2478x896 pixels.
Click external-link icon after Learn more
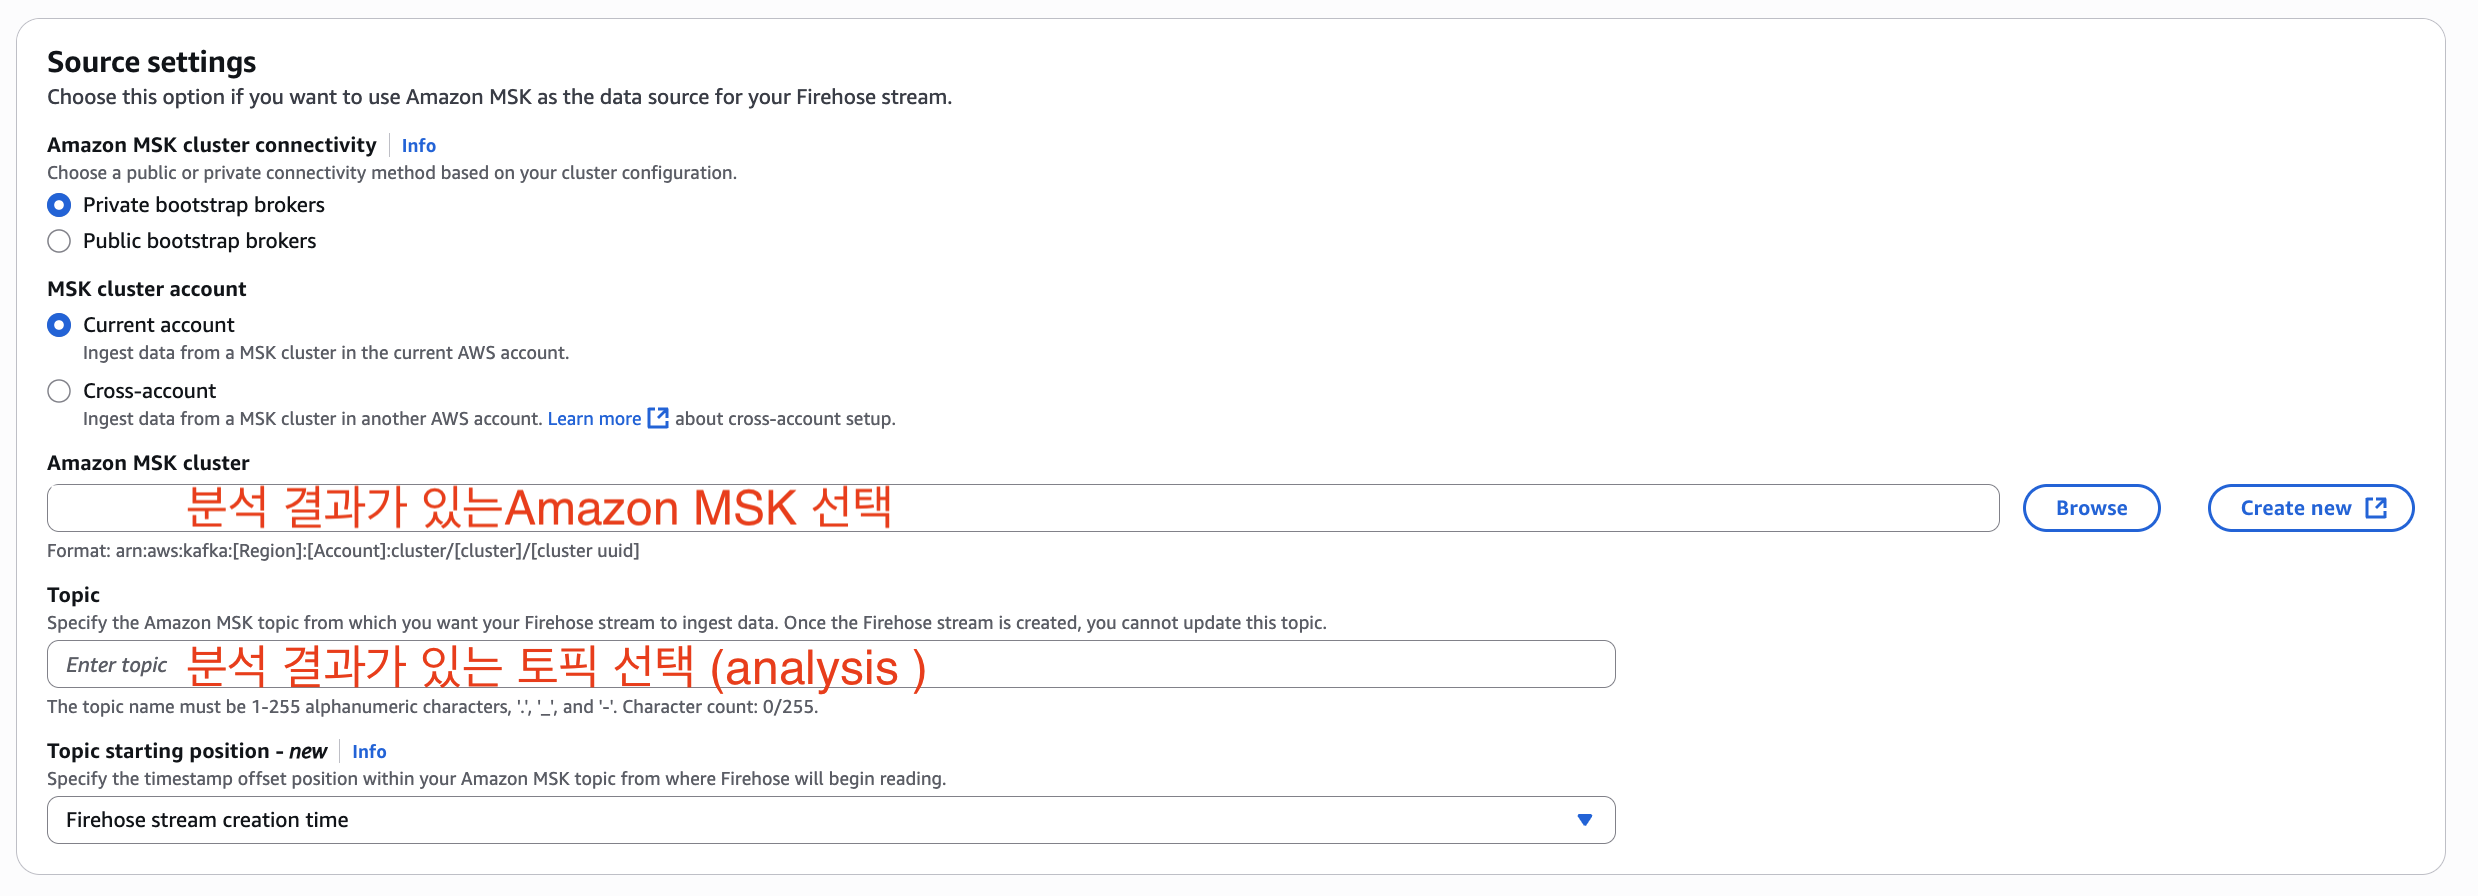(658, 418)
